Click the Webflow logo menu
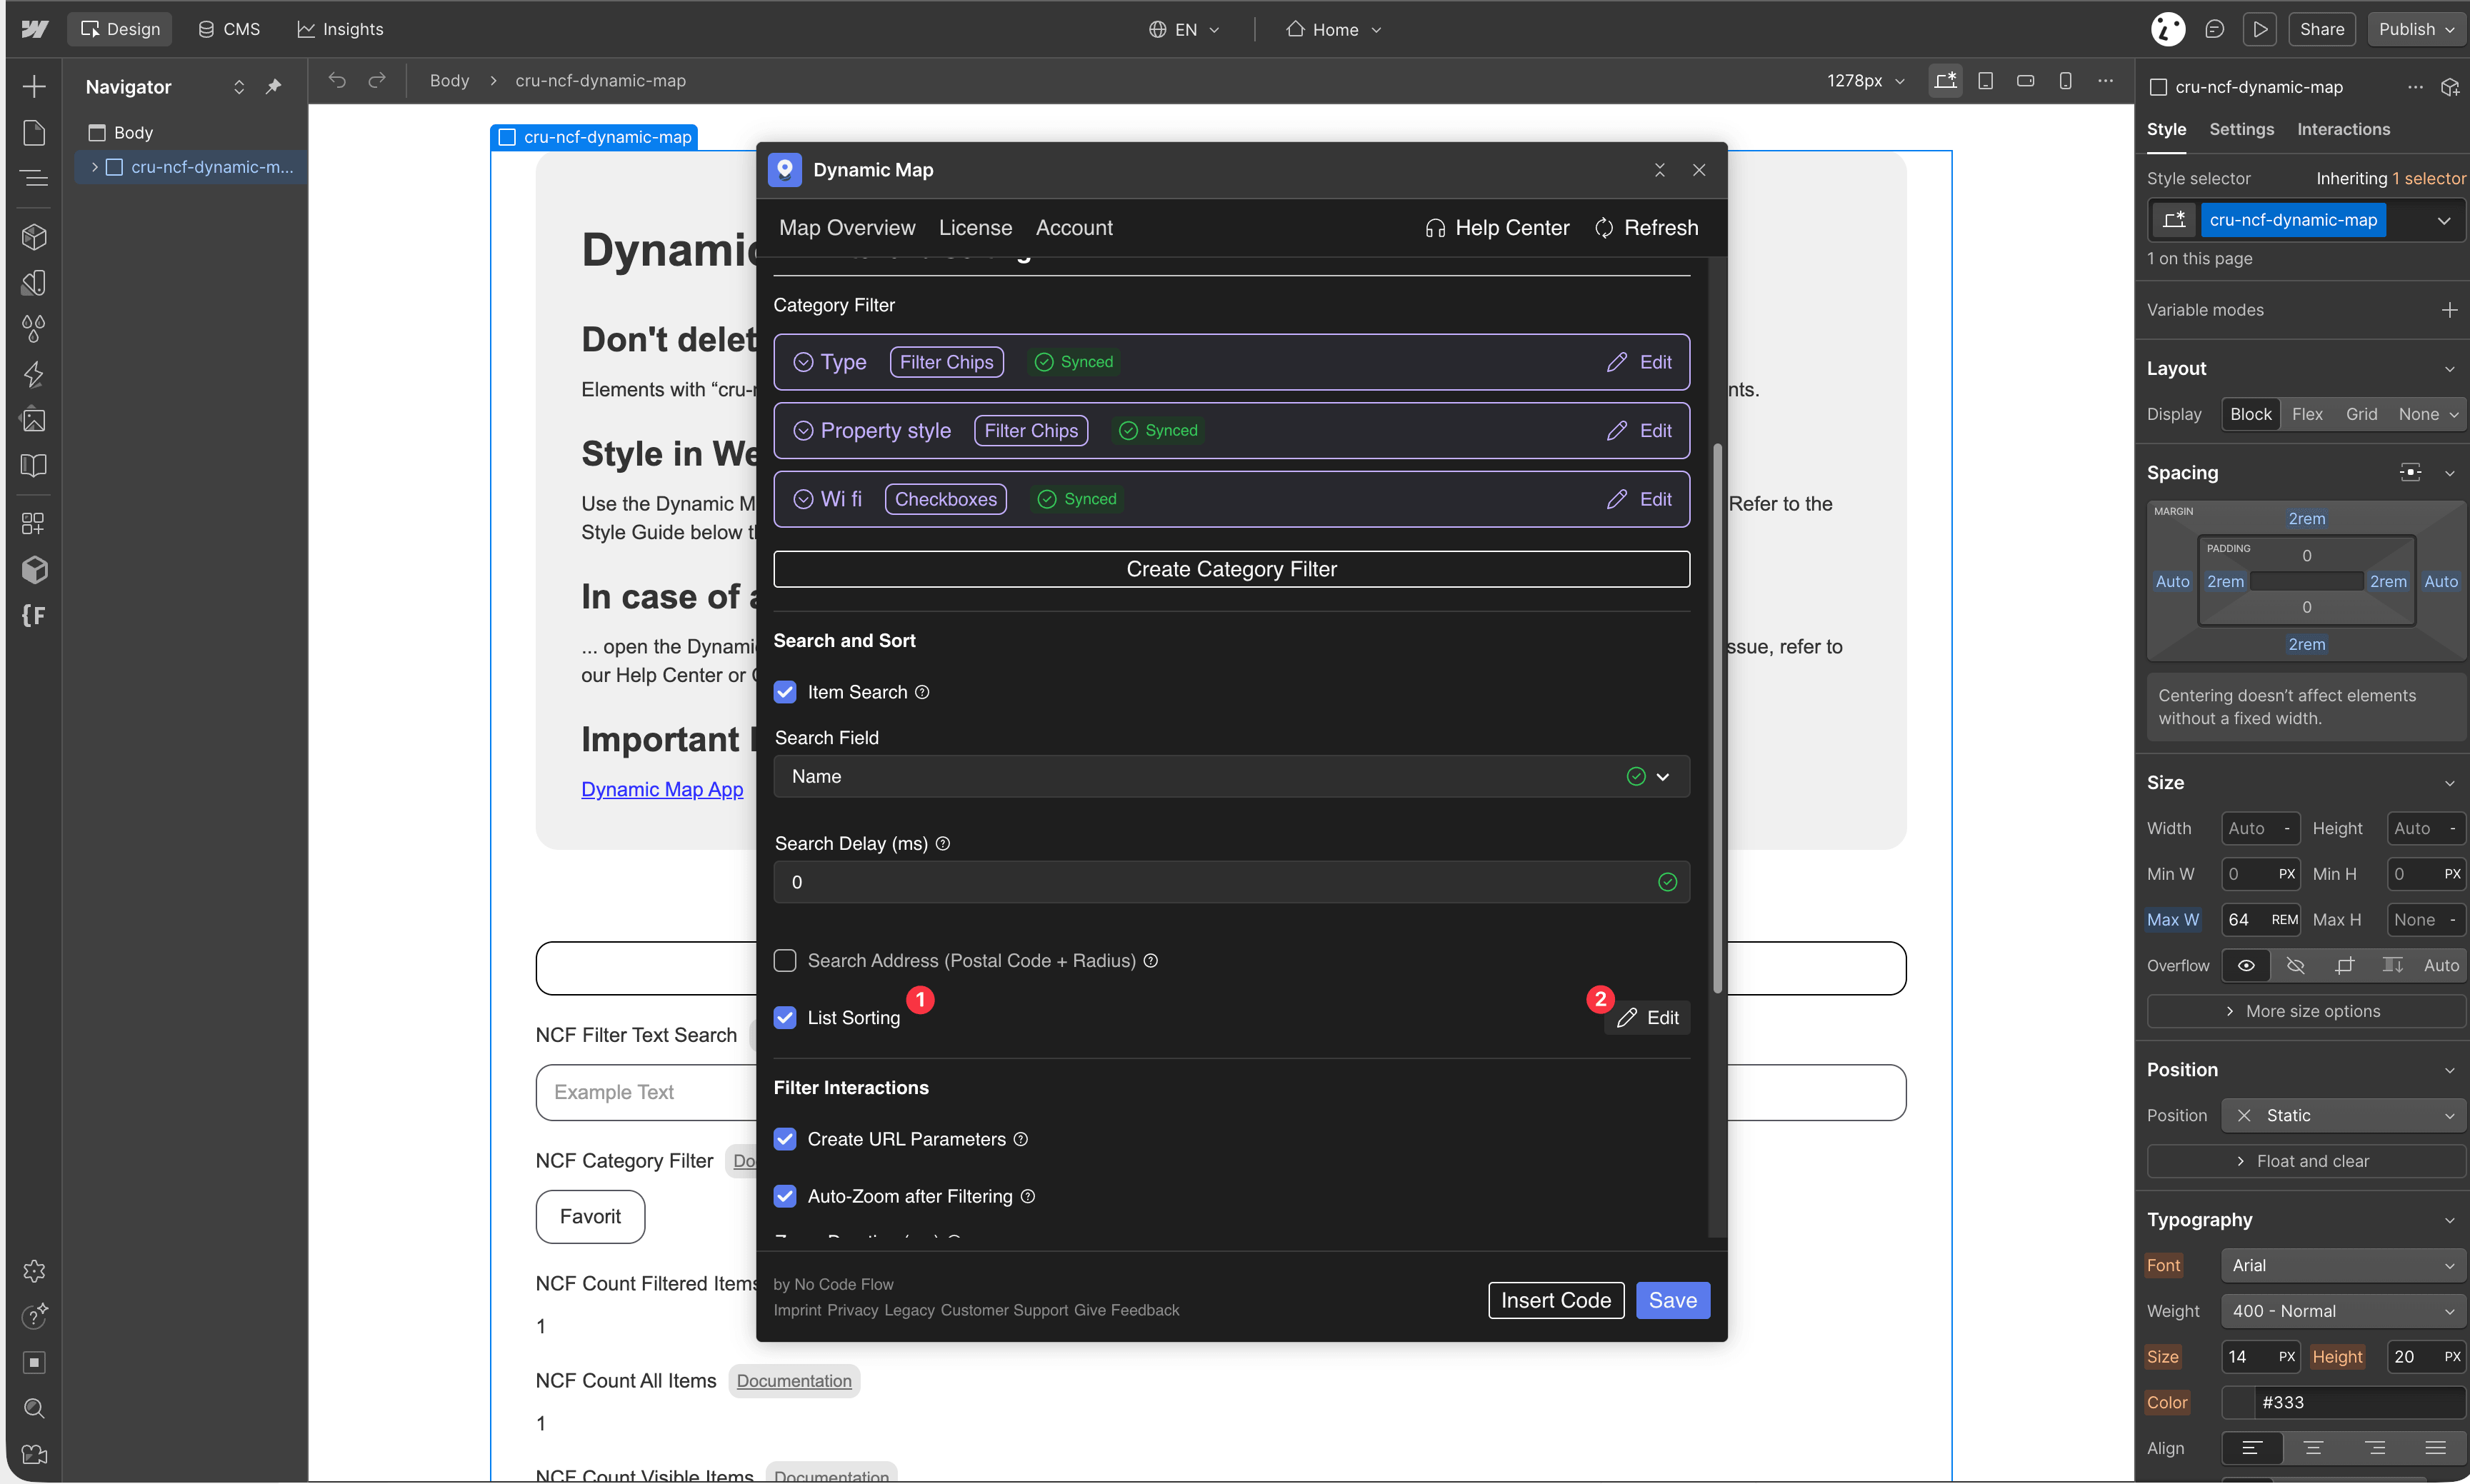 point(34,29)
